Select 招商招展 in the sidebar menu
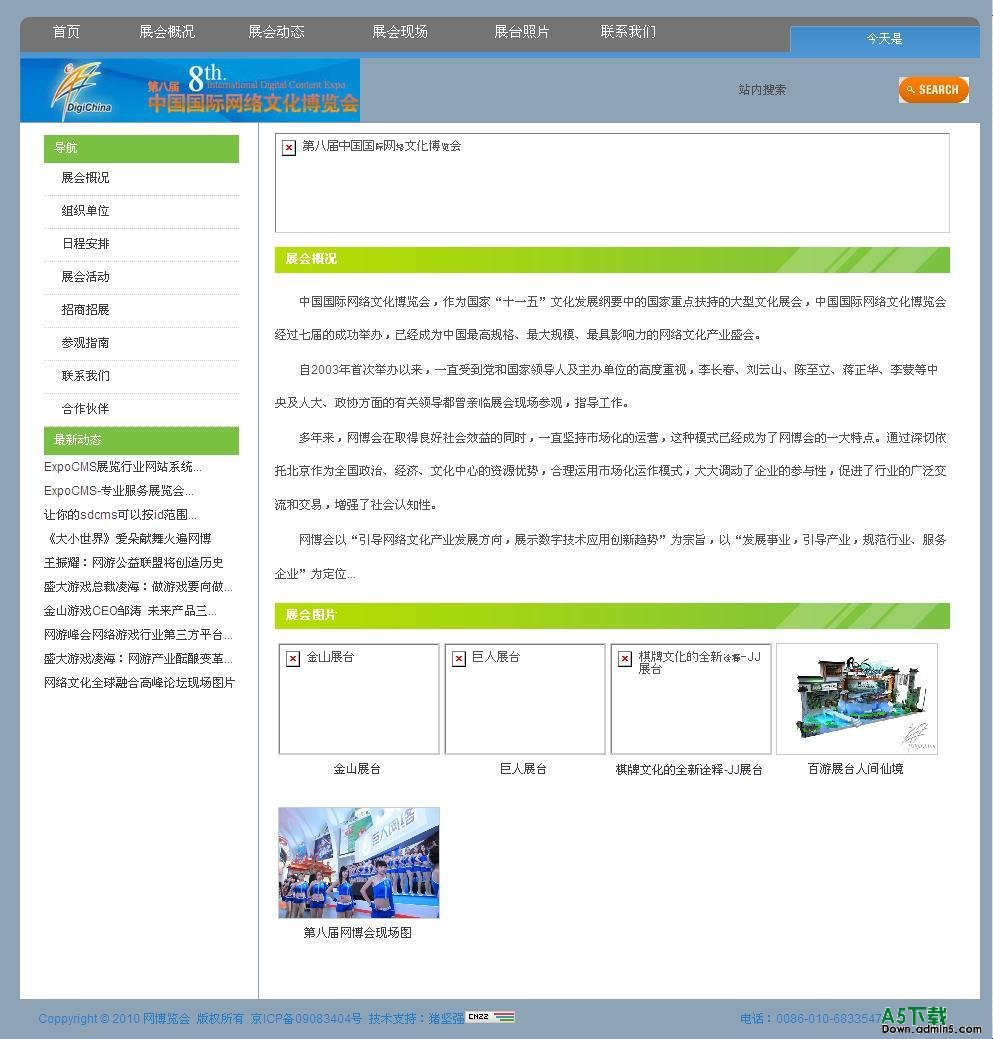The image size is (993, 1039). pos(85,310)
